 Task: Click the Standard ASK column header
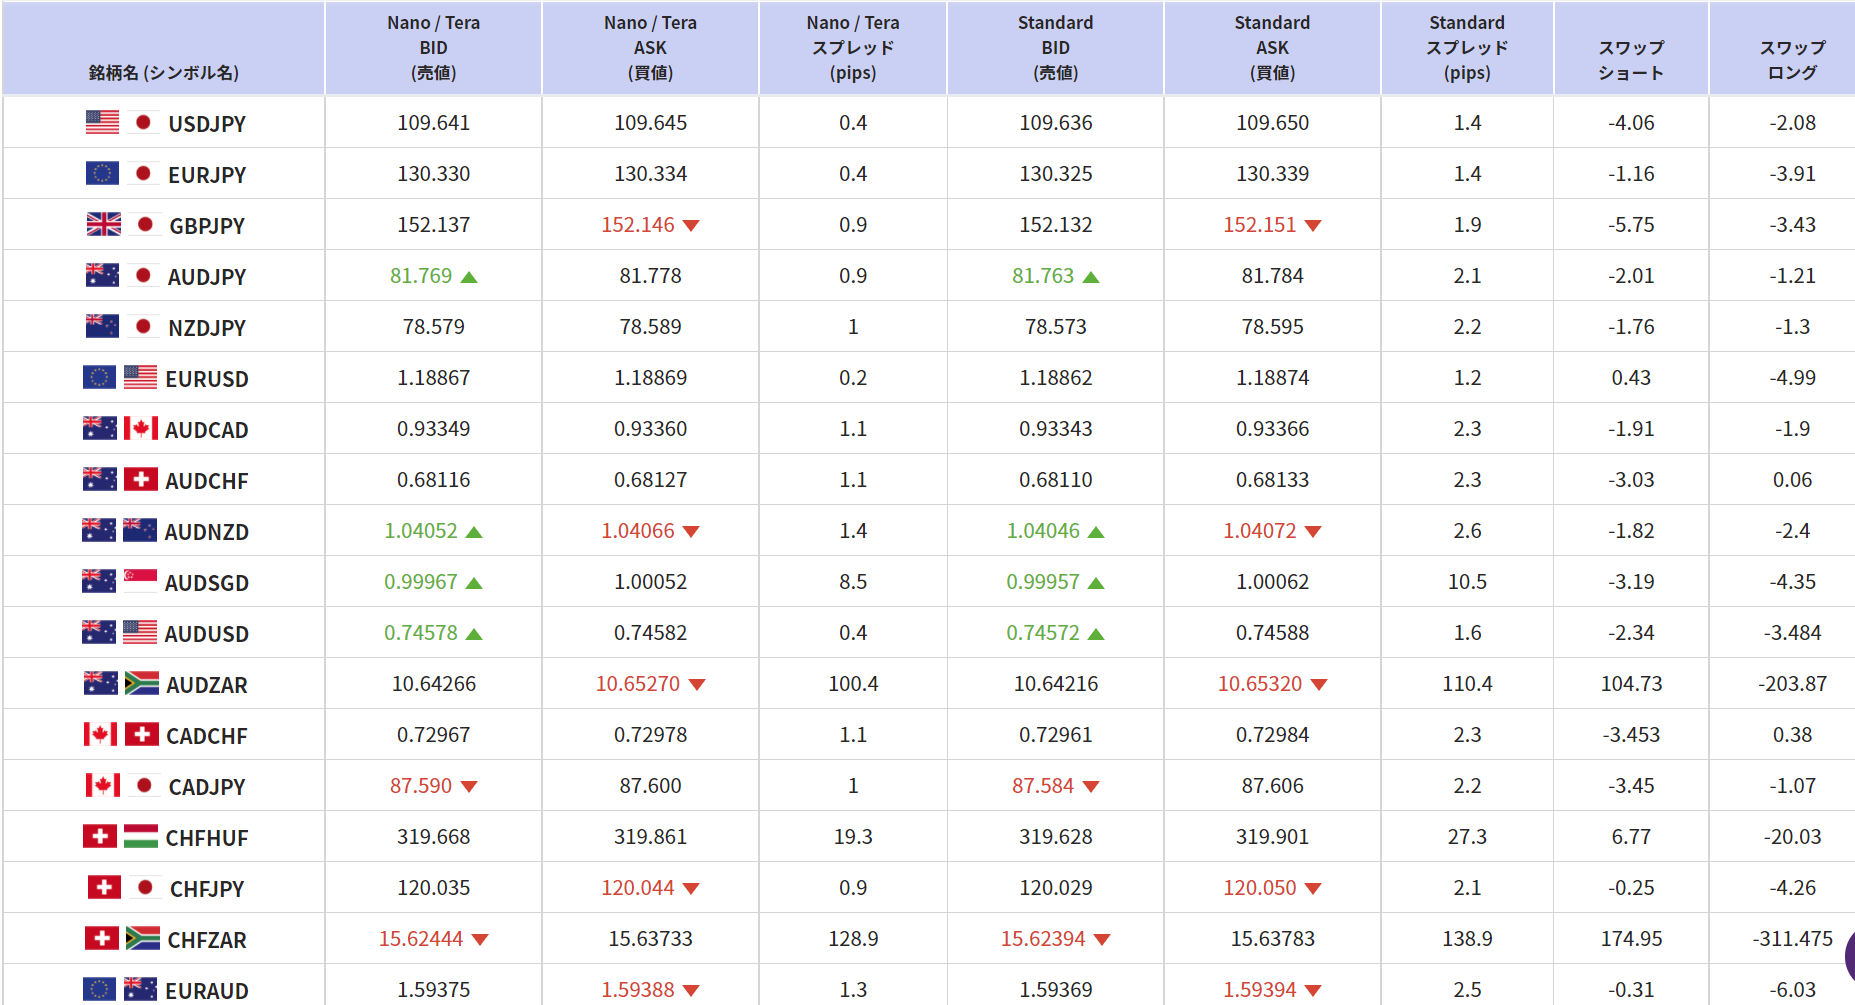[x=1272, y=48]
